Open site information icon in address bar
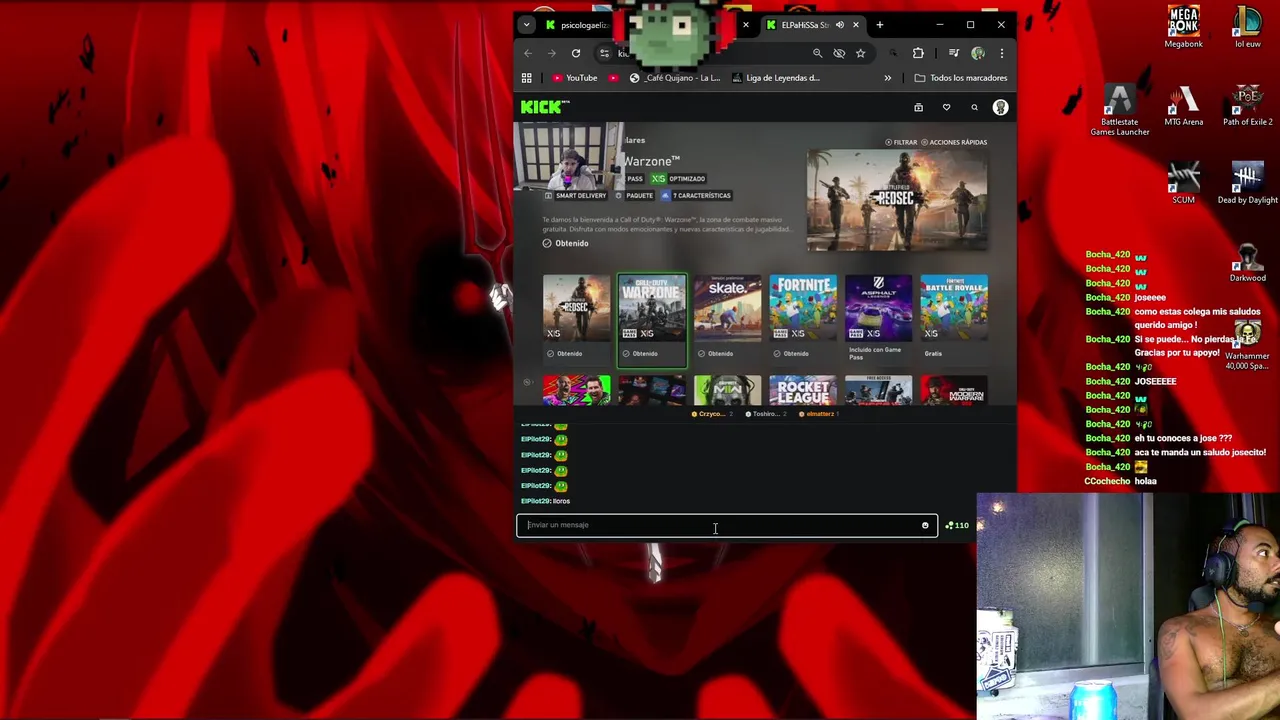The width and height of the screenshot is (1280, 720). [x=604, y=53]
